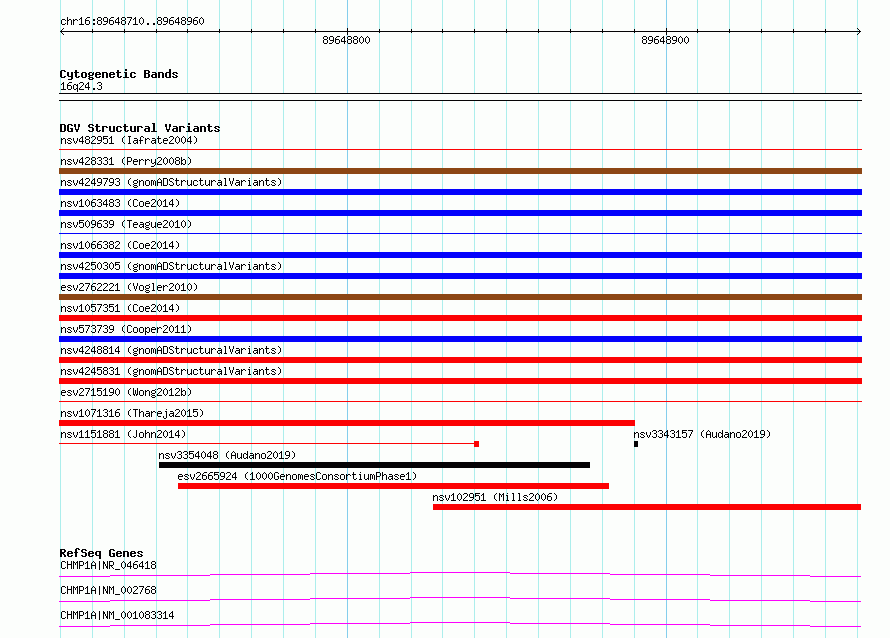Click the esv2665924 red bar

click(x=393, y=486)
